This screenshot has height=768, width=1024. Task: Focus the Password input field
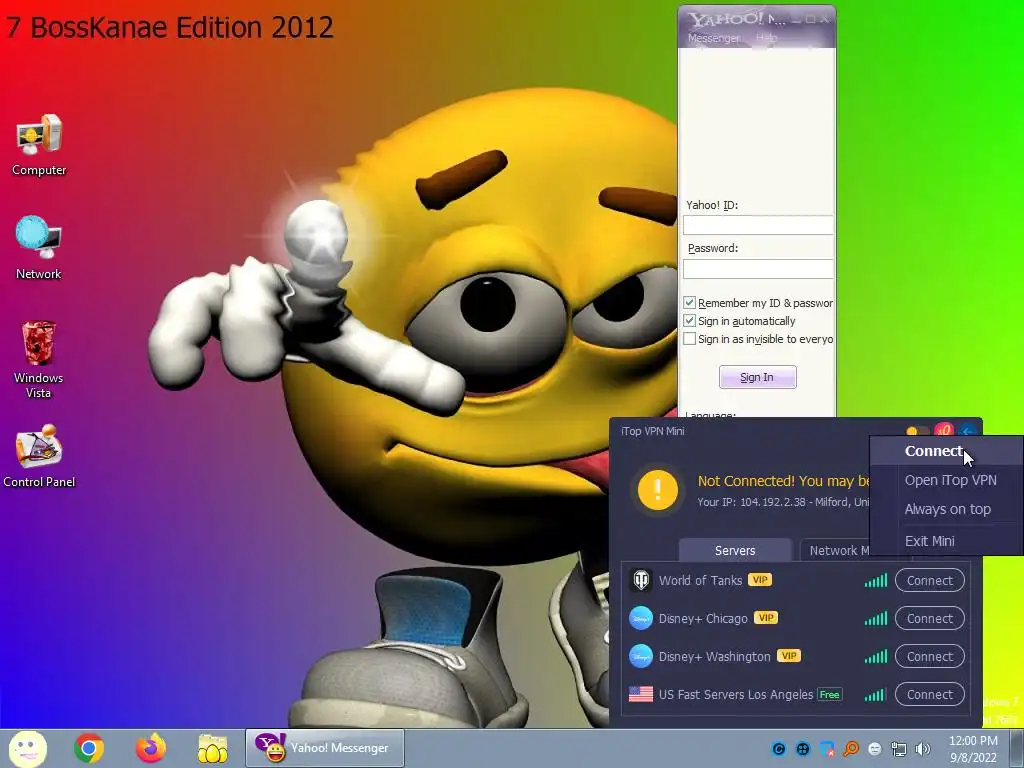pos(758,268)
